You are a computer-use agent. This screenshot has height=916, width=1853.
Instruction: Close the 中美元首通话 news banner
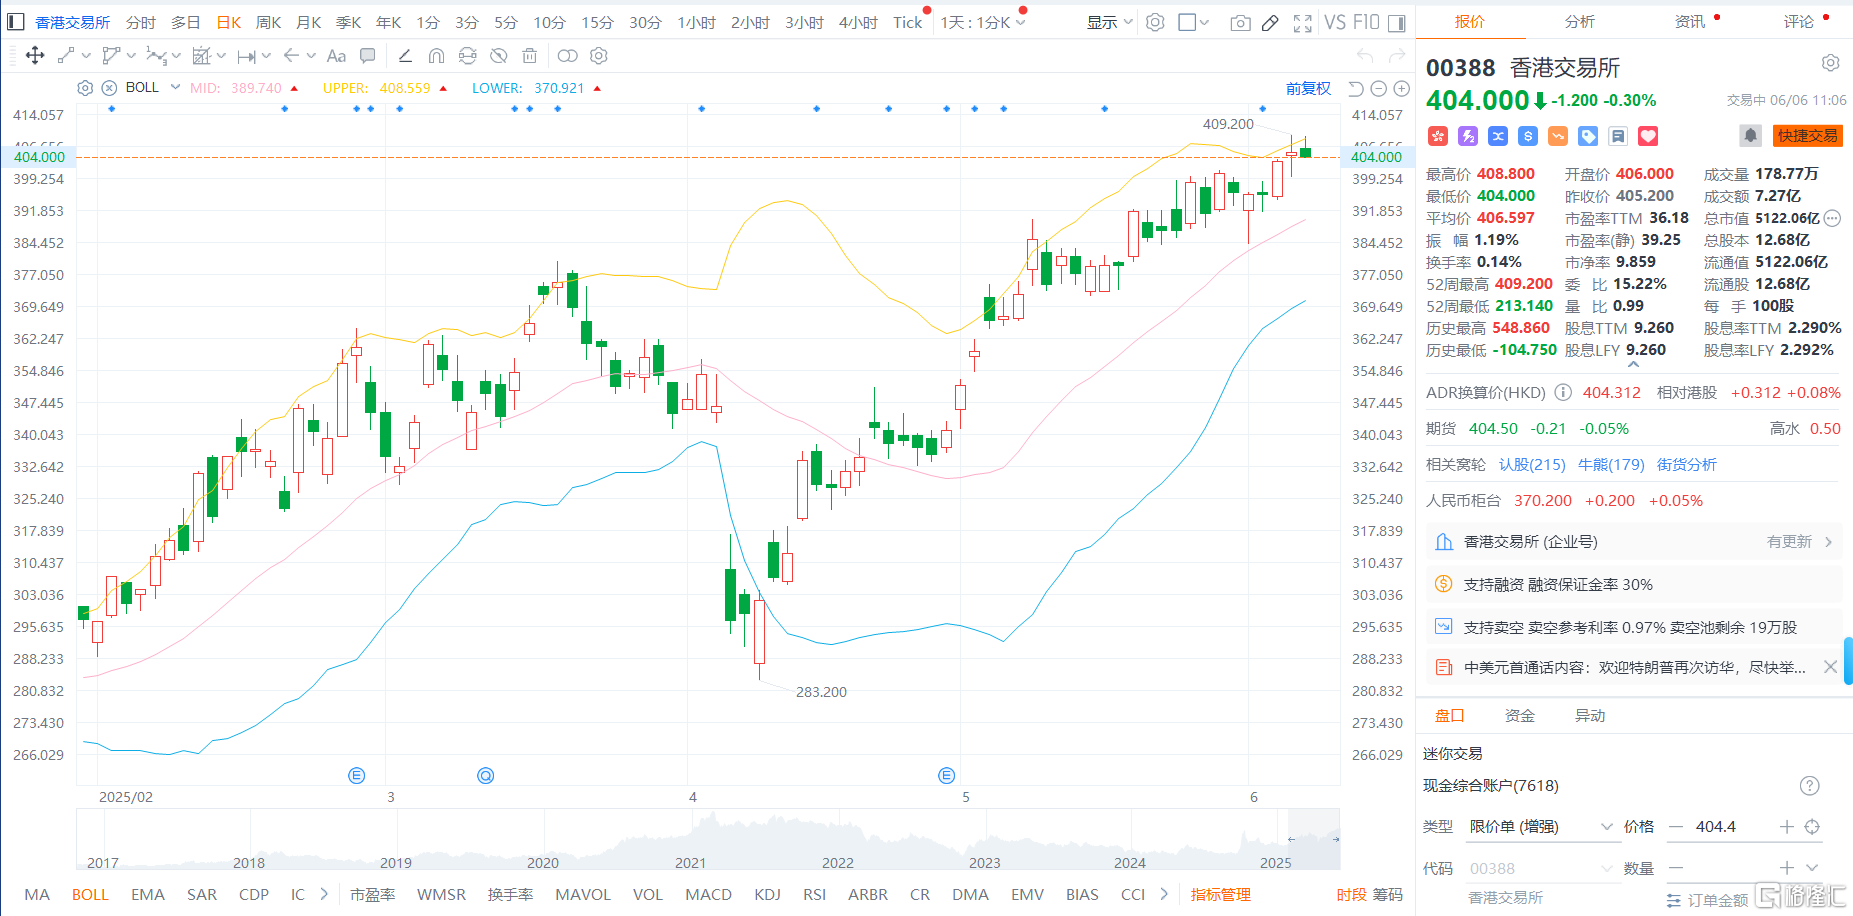(x=1830, y=667)
